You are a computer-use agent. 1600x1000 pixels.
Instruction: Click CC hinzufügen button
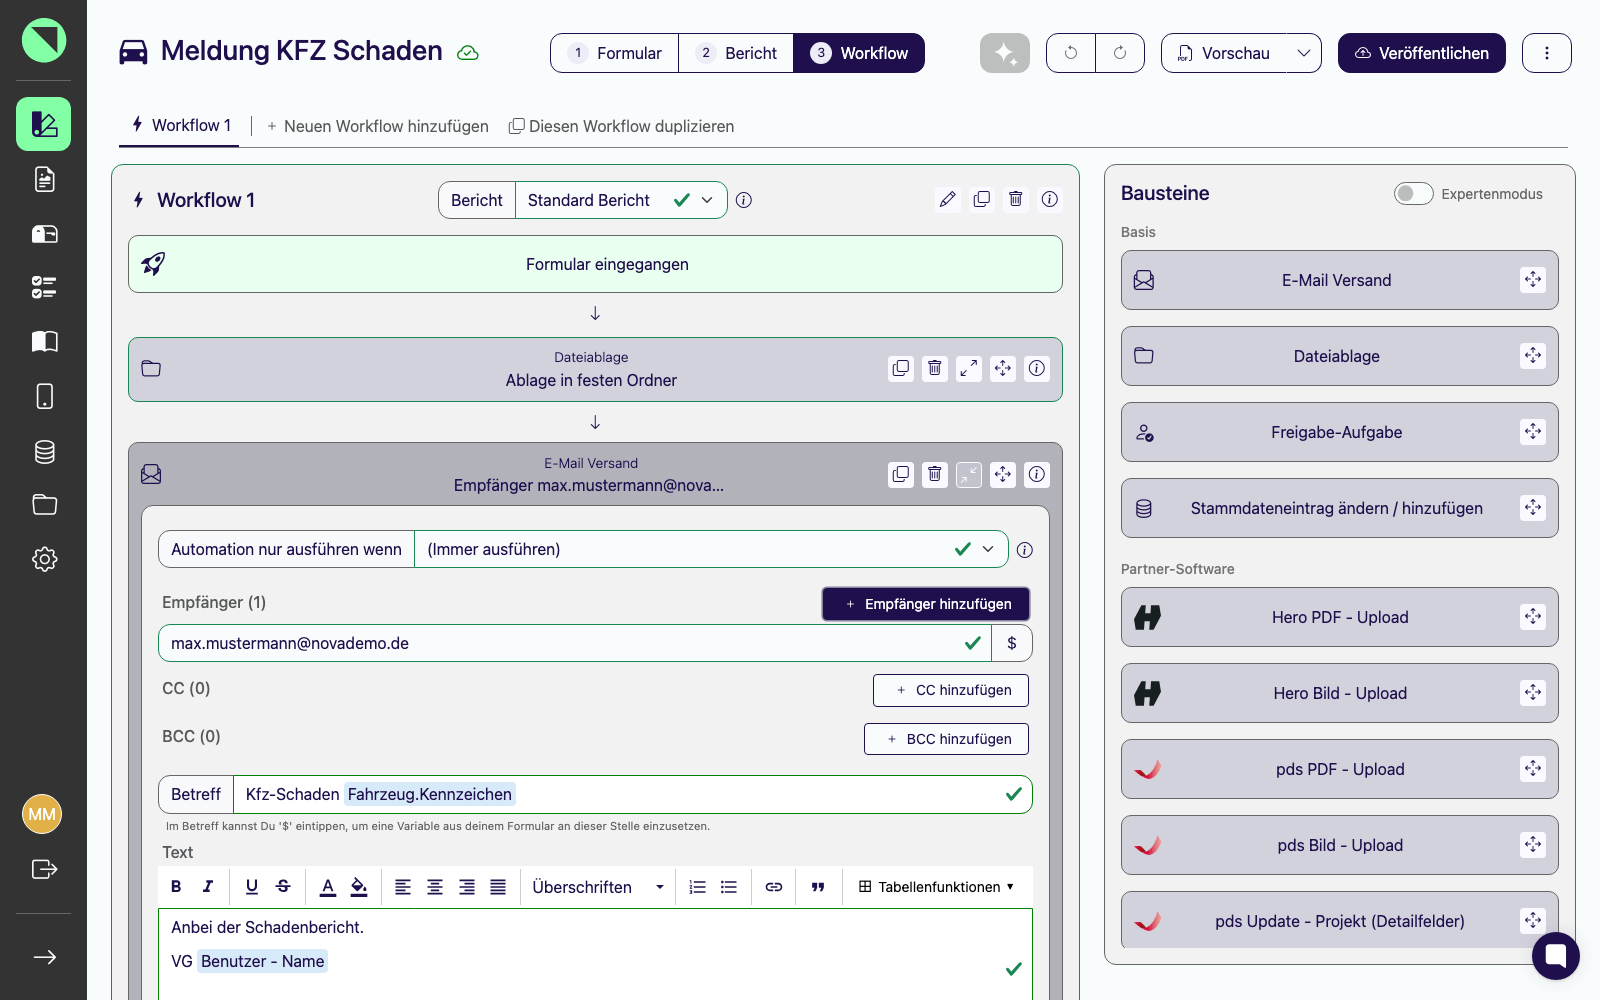point(951,690)
